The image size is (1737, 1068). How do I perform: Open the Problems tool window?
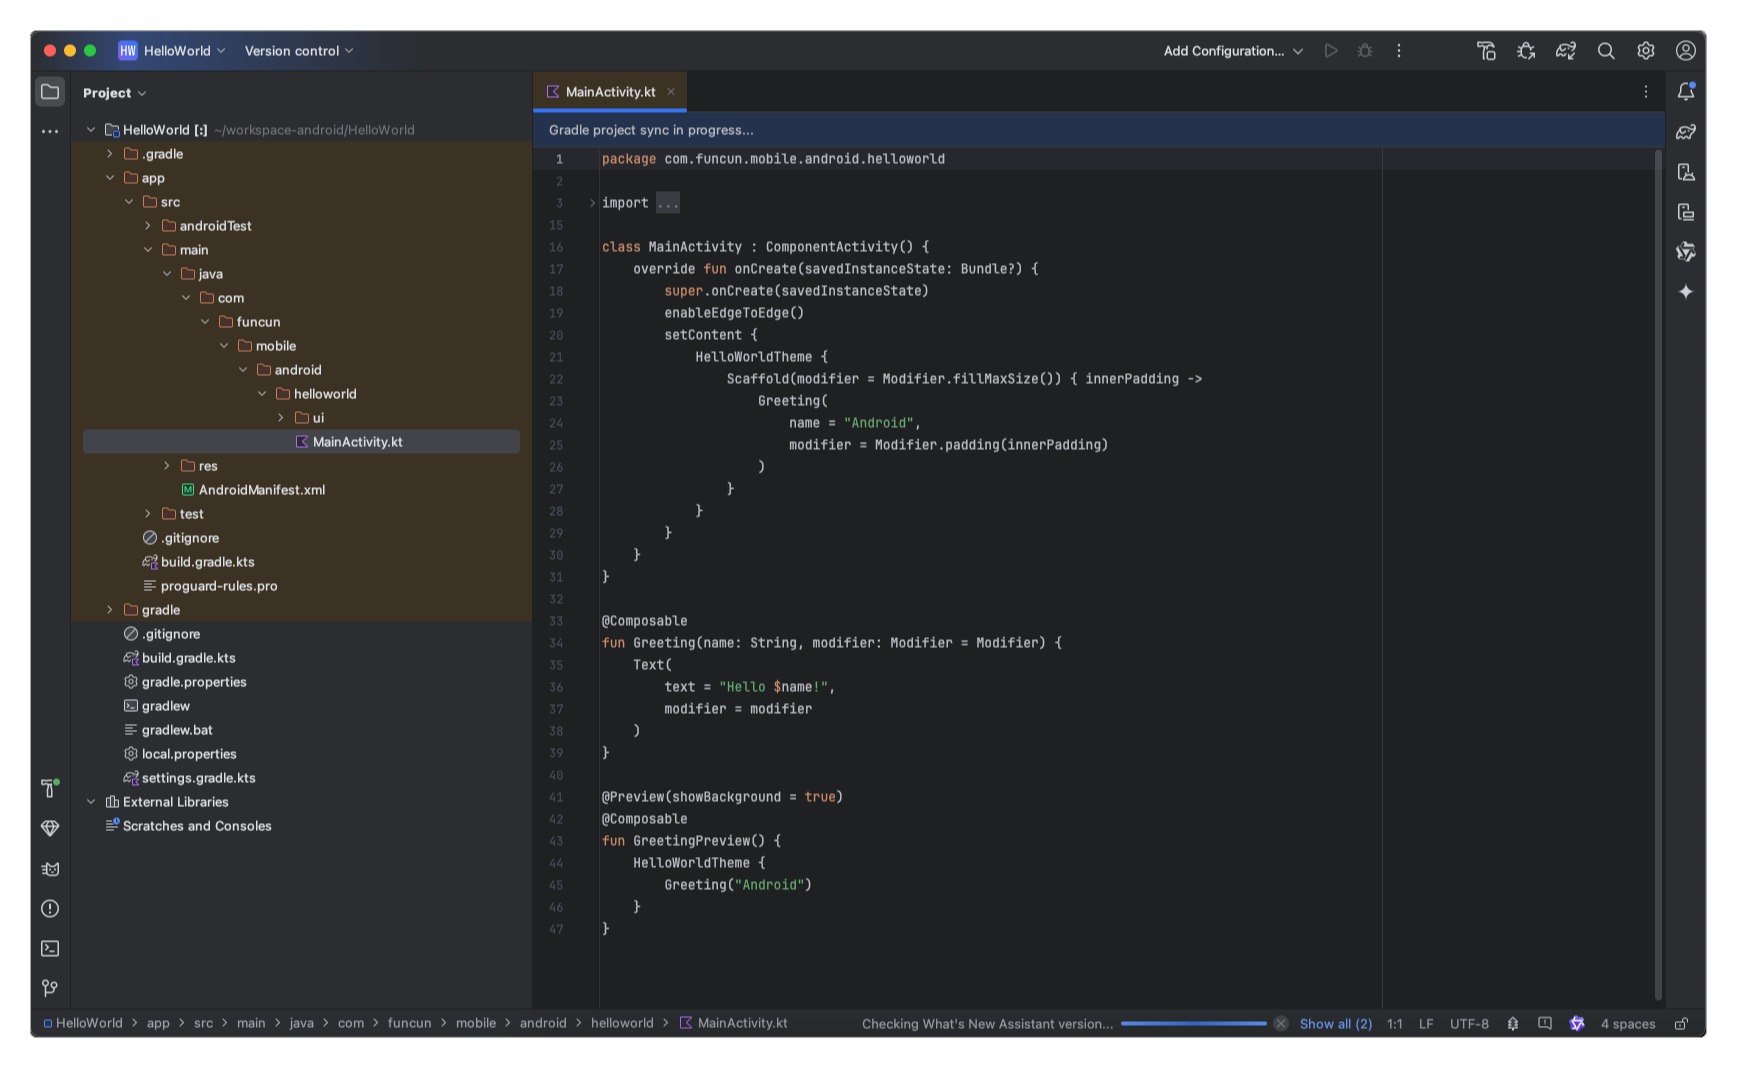50,909
